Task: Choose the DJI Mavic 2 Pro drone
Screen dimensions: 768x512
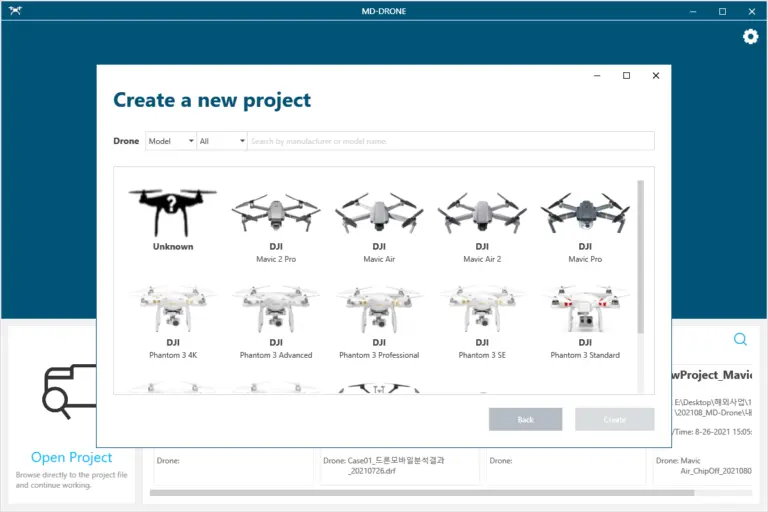Action: pyautogui.click(x=275, y=214)
